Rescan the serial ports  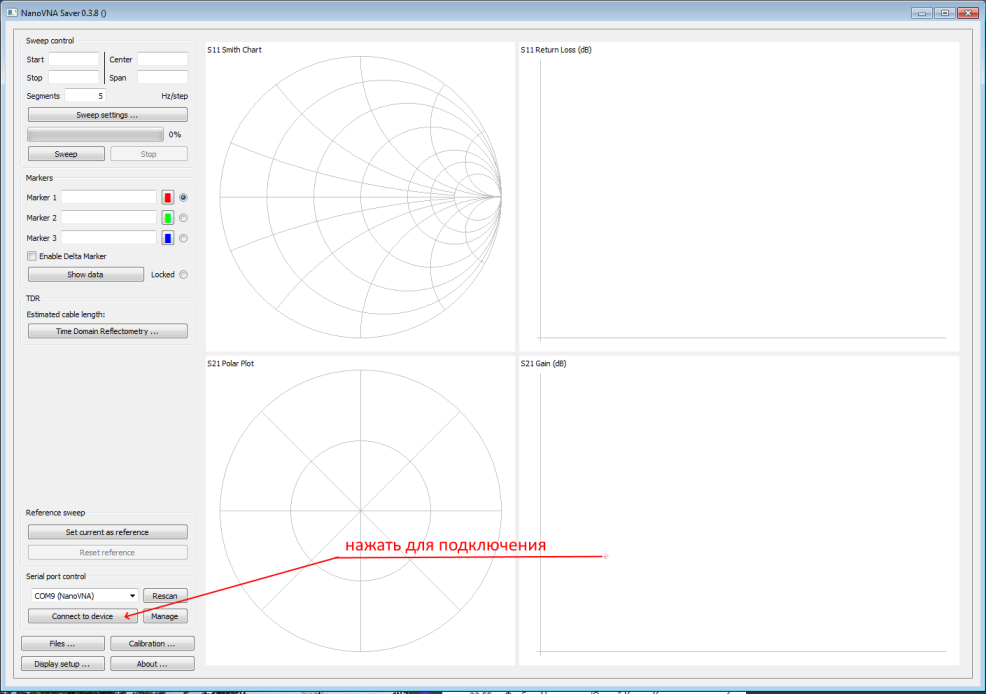coord(165,595)
